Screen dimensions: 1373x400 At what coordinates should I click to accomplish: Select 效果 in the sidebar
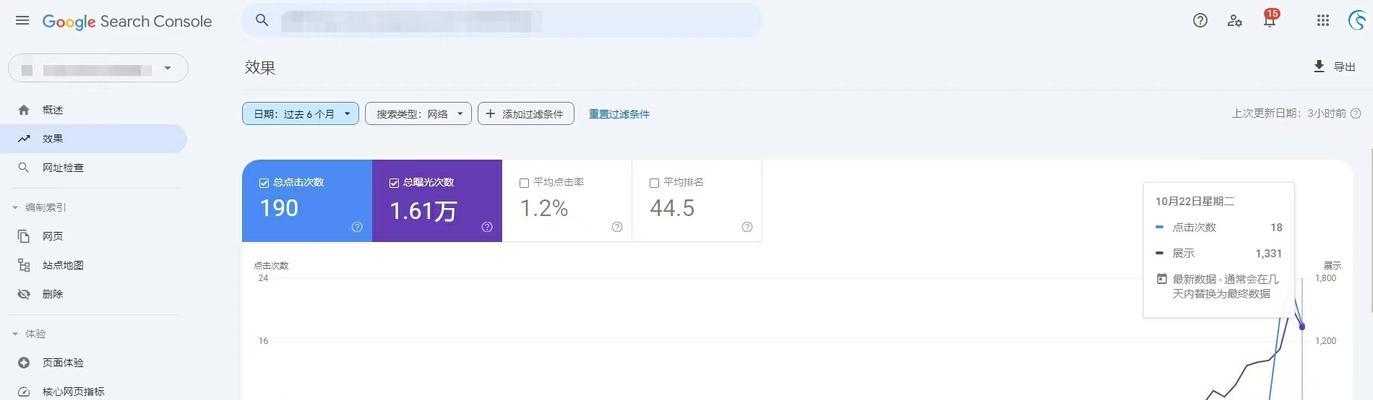[94, 139]
